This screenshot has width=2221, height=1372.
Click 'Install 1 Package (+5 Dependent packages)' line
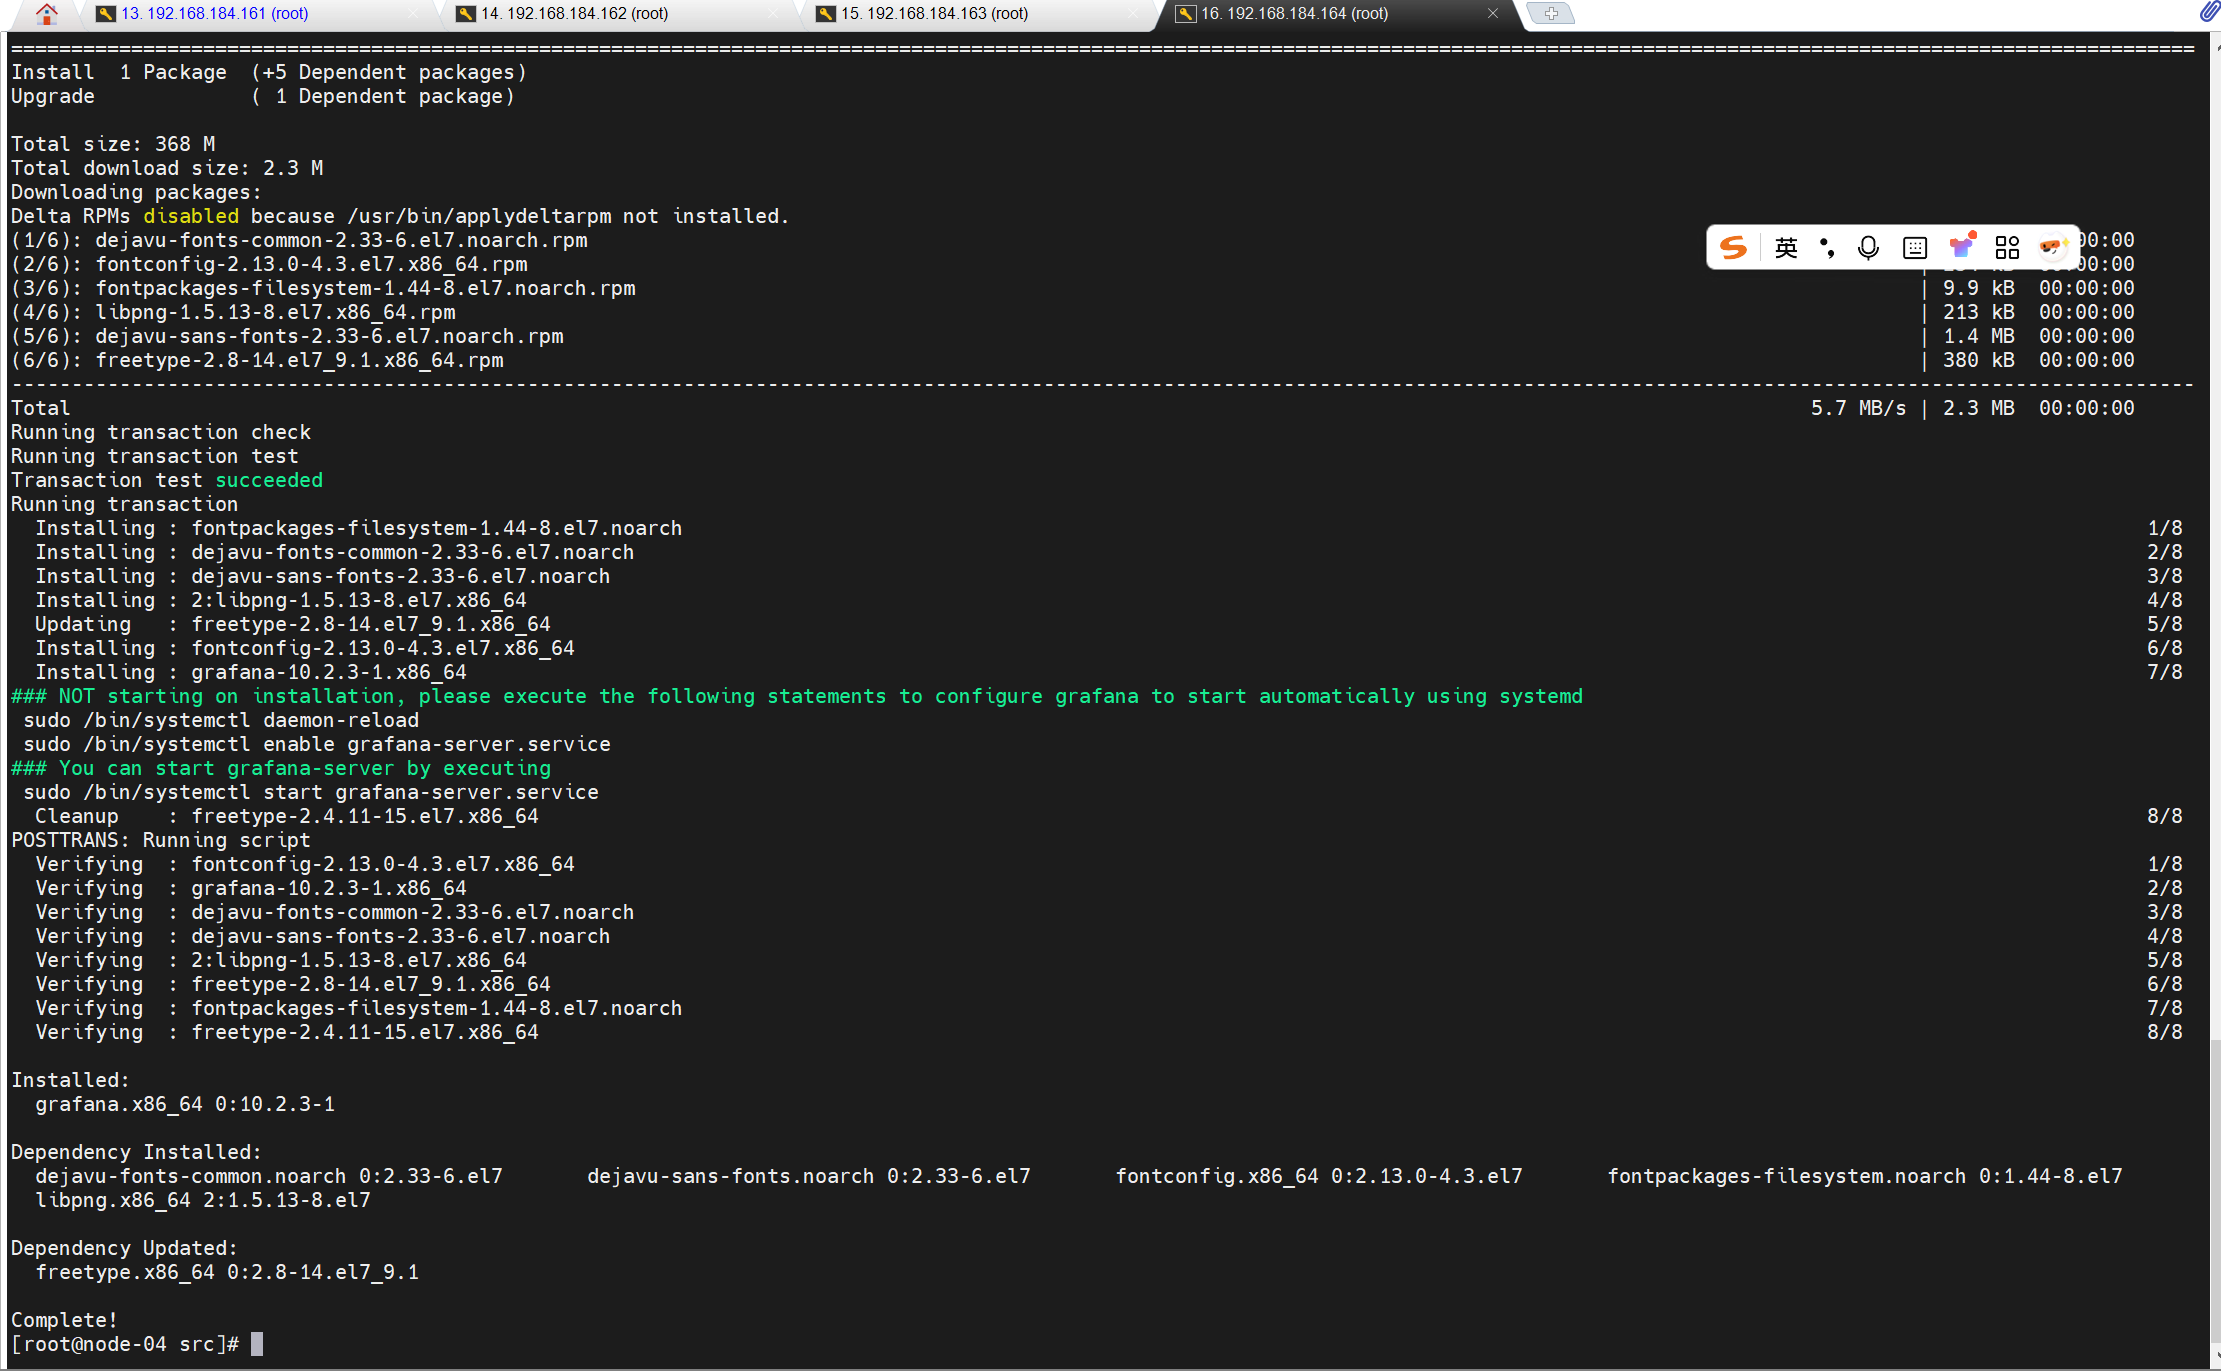(x=269, y=72)
